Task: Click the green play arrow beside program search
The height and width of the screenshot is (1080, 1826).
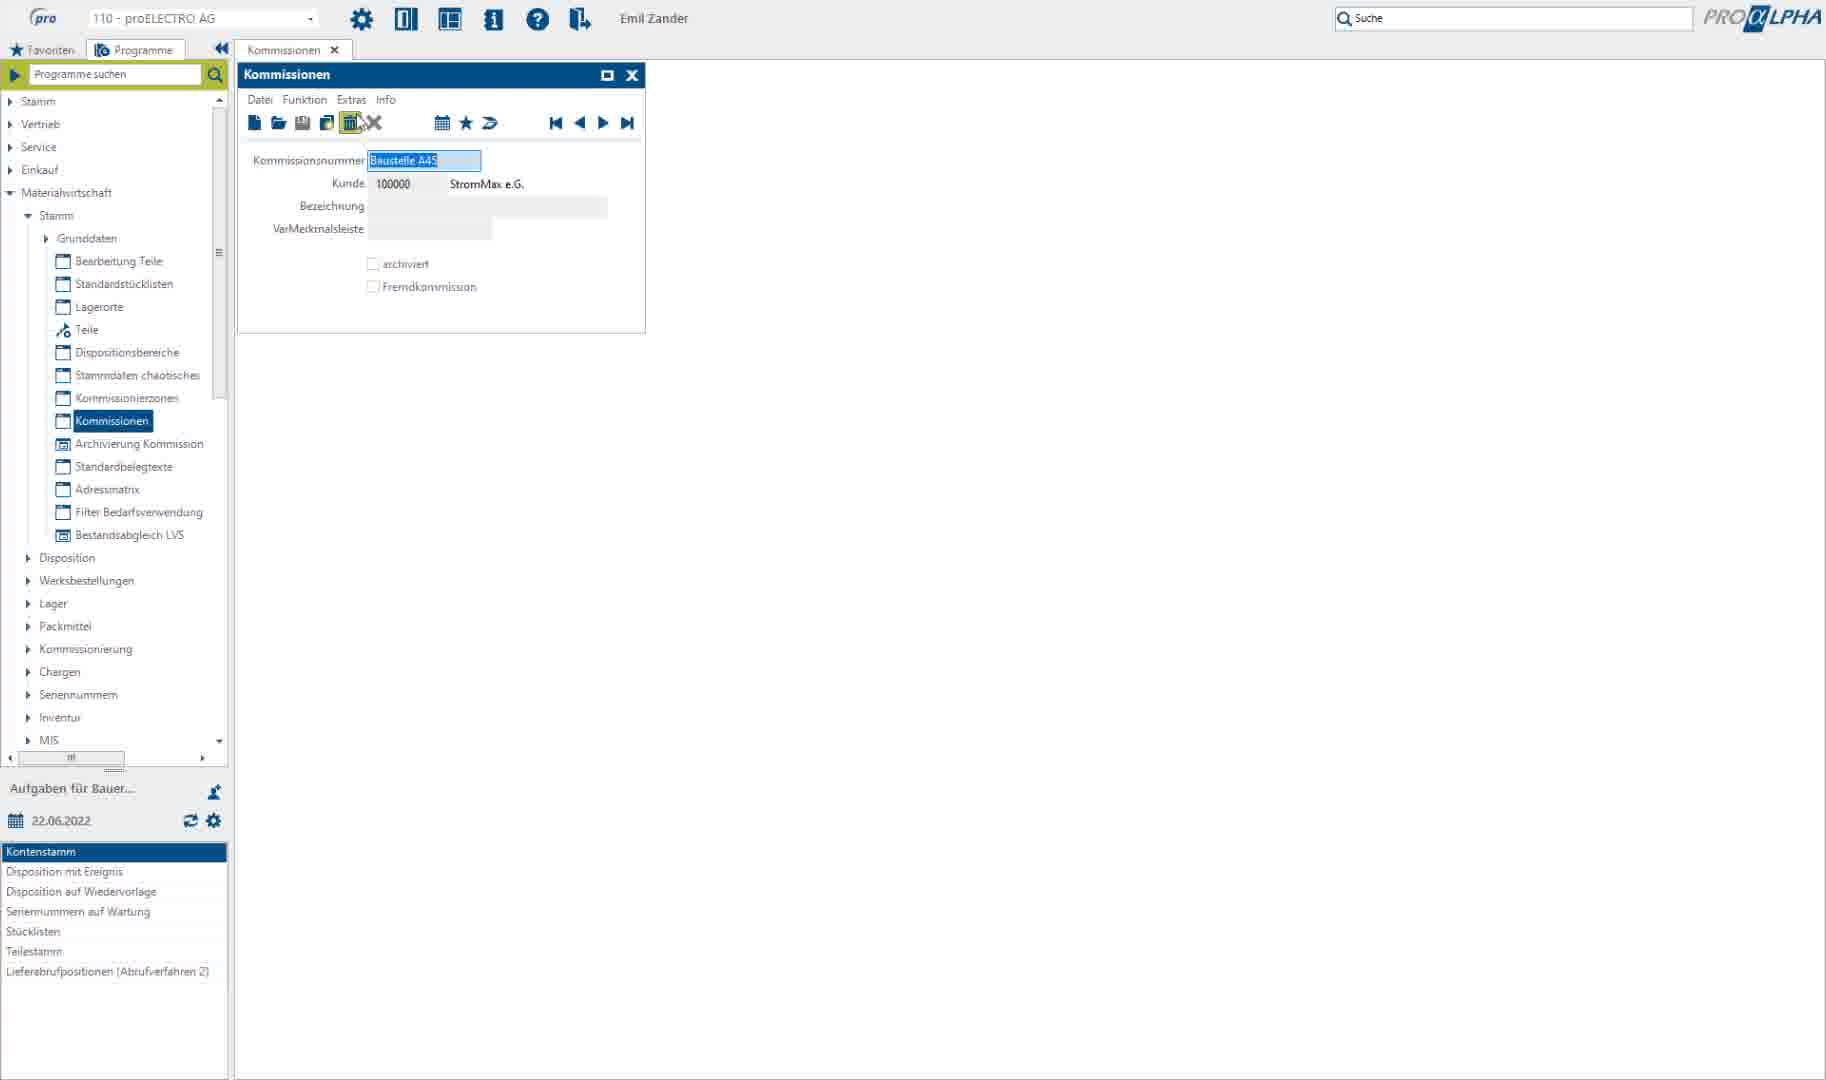Action: click(15, 75)
